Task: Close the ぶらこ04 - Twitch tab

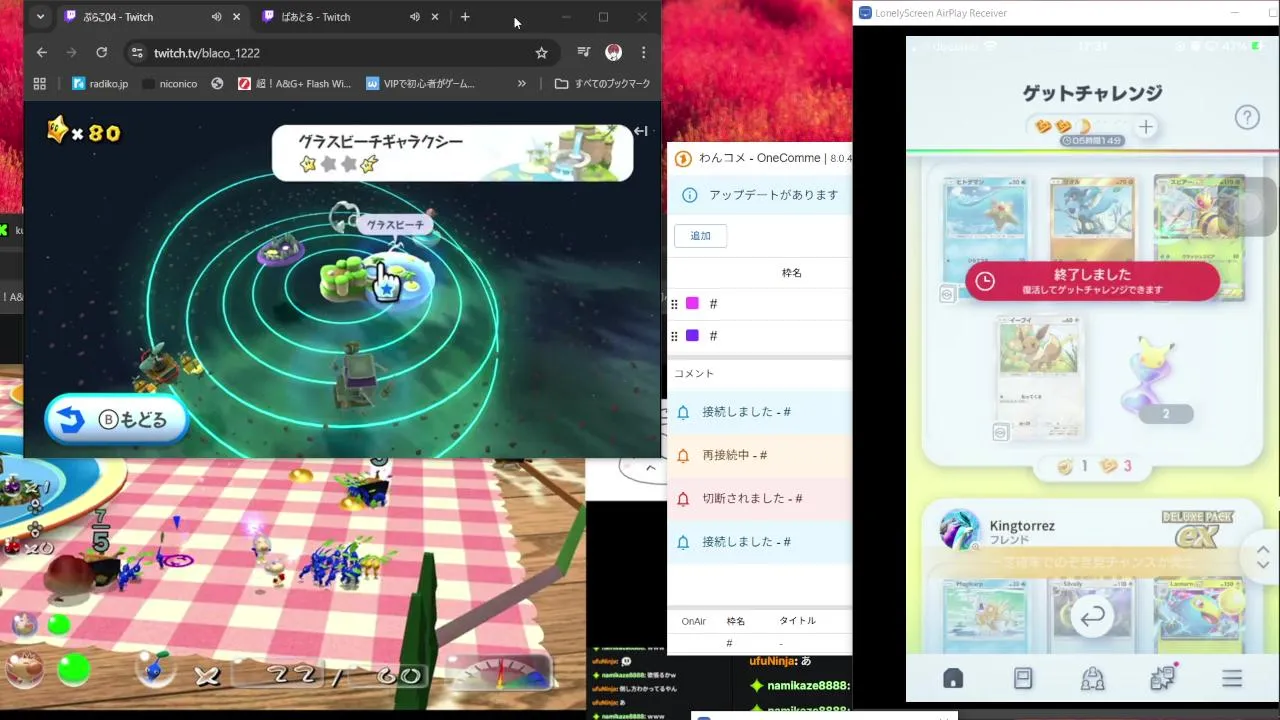Action: [236, 17]
